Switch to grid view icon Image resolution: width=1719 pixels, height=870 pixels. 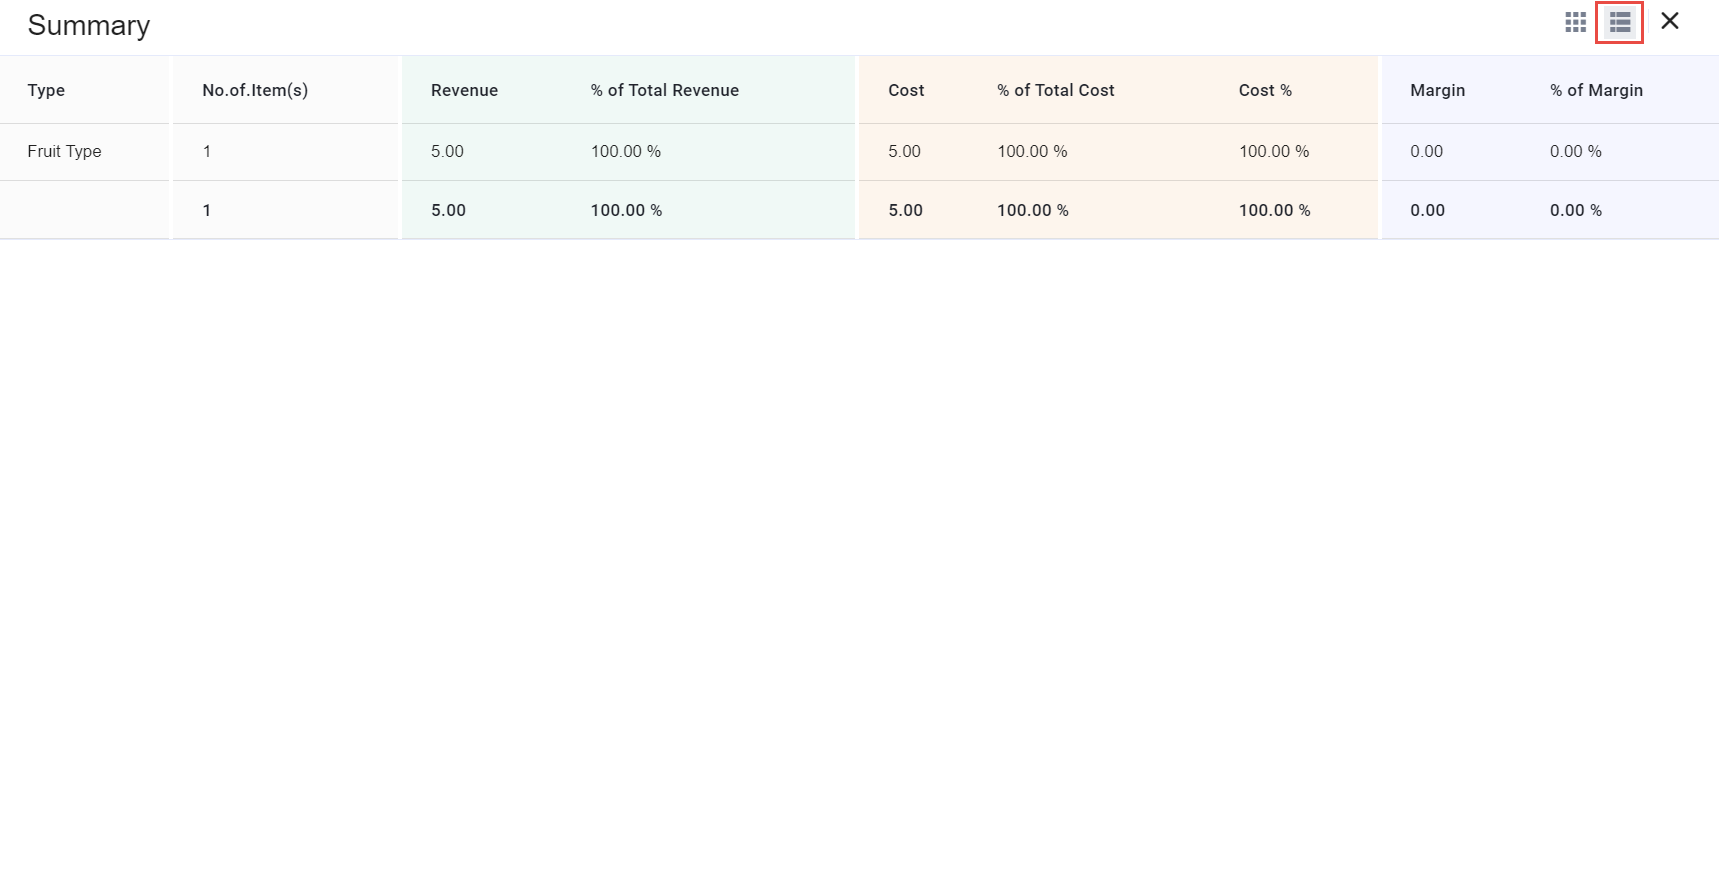point(1575,22)
